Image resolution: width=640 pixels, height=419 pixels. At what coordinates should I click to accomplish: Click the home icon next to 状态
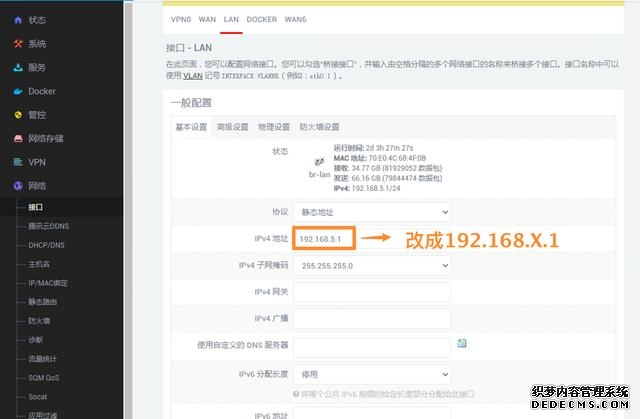(x=18, y=20)
